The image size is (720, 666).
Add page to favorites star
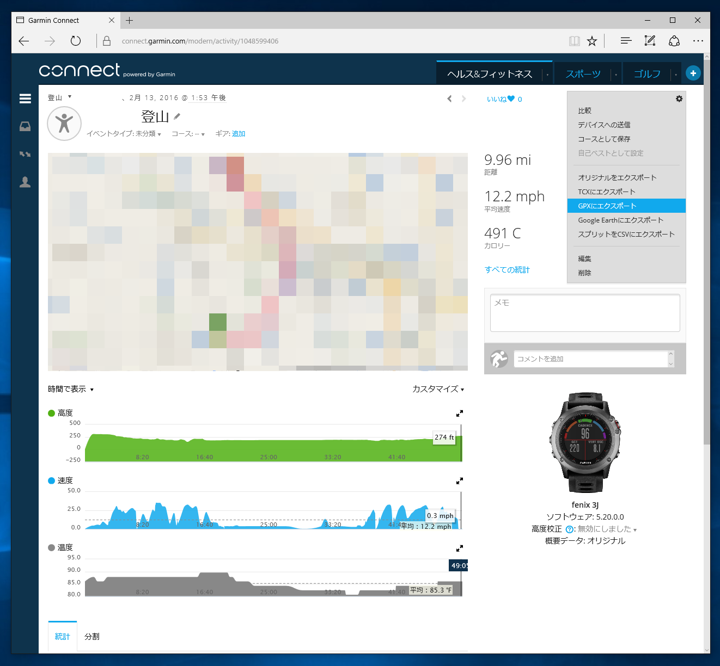[x=592, y=41]
